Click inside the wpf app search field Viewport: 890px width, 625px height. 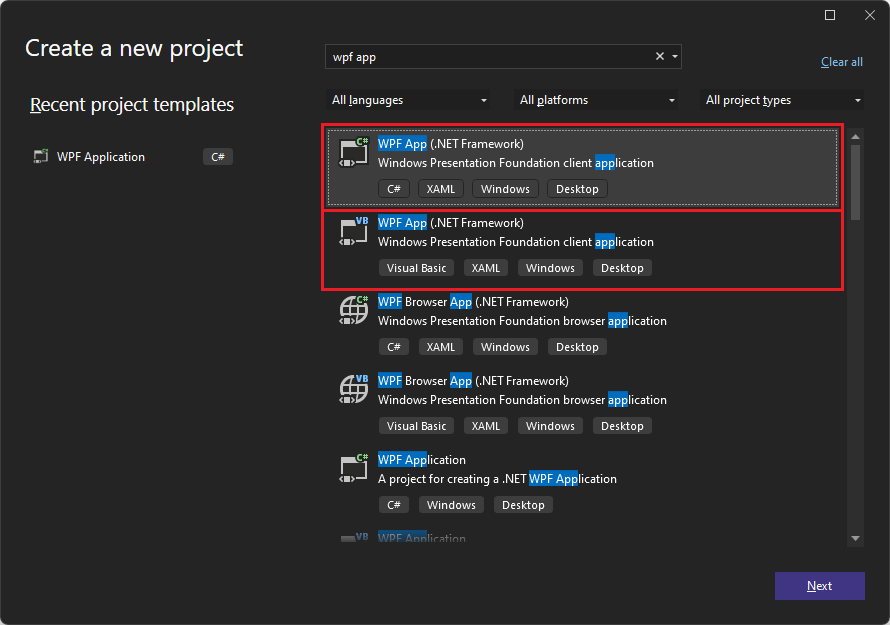tap(480, 56)
